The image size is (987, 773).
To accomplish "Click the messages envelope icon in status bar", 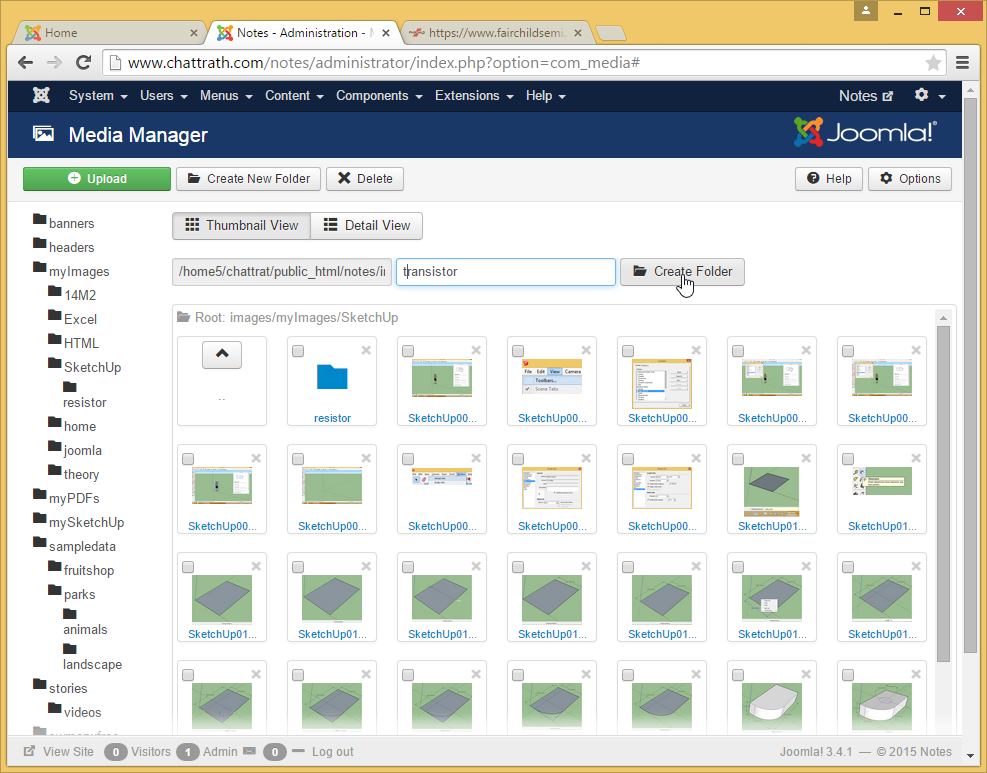I will (249, 752).
